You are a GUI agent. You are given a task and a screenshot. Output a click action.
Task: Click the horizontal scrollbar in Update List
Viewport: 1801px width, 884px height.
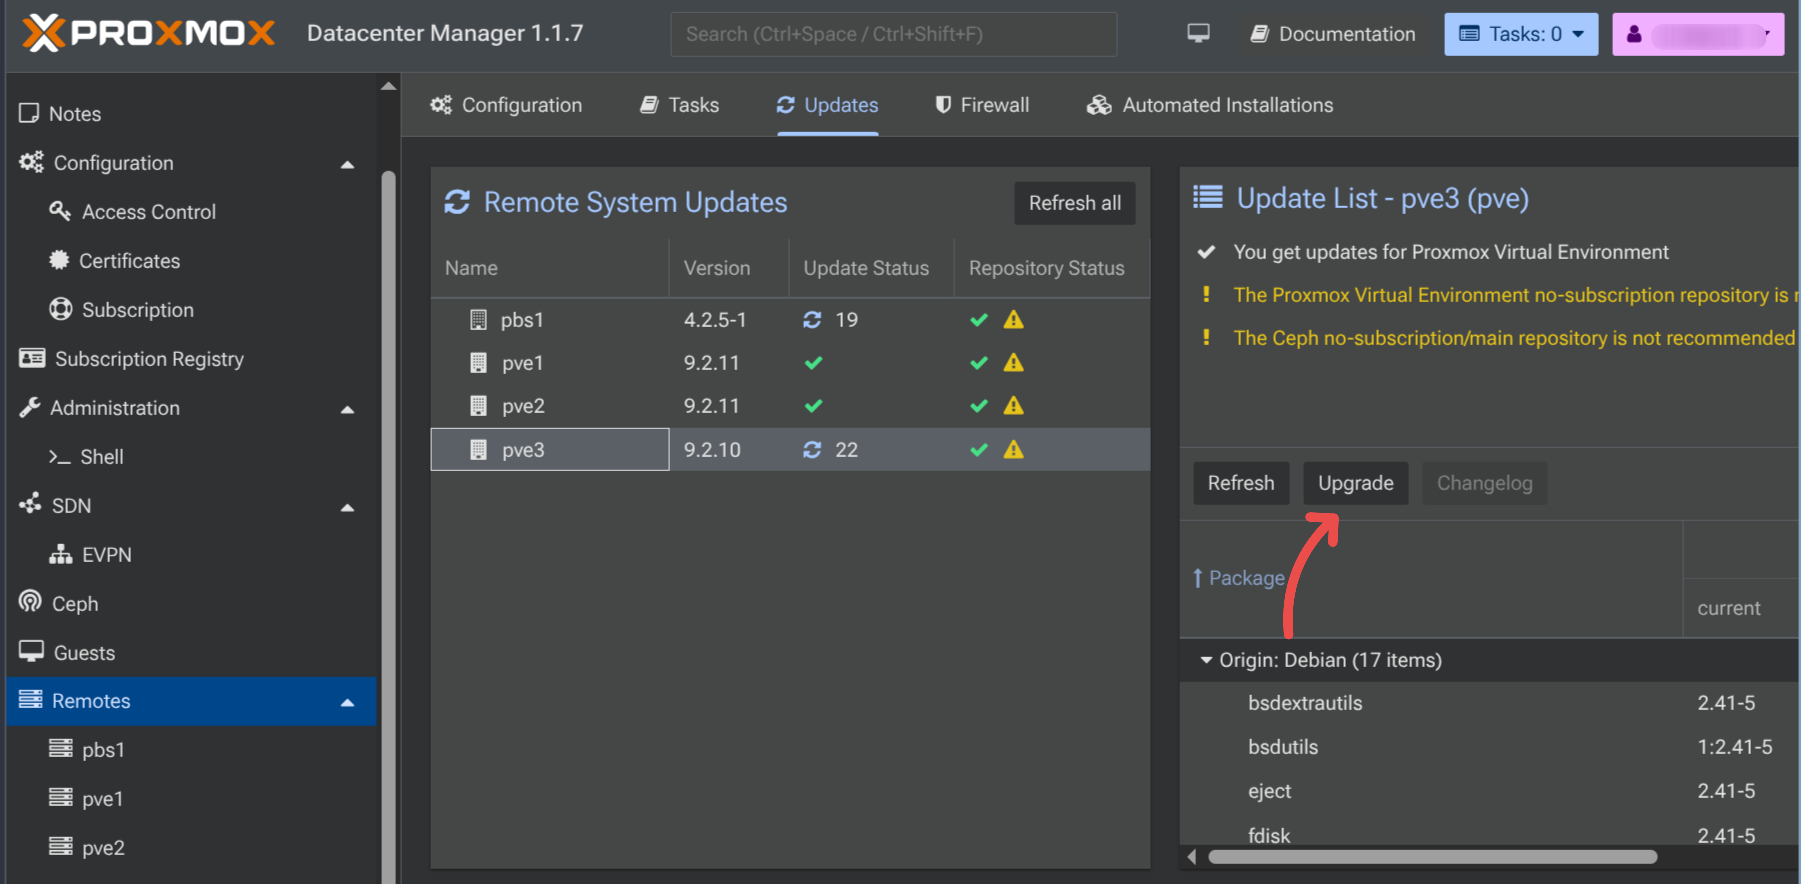coord(1433,857)
